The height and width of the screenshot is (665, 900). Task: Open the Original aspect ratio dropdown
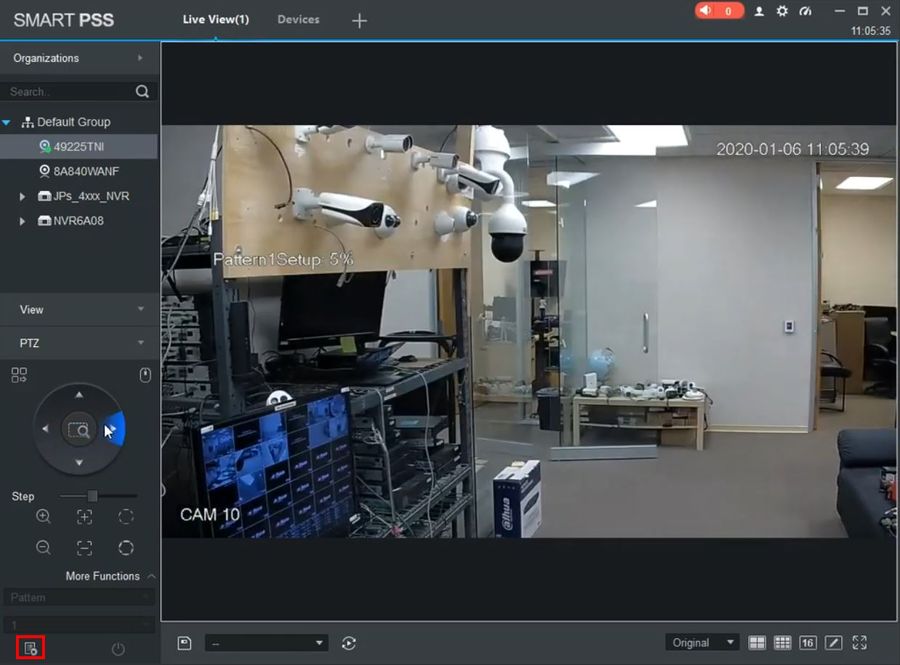coord(702,642)
